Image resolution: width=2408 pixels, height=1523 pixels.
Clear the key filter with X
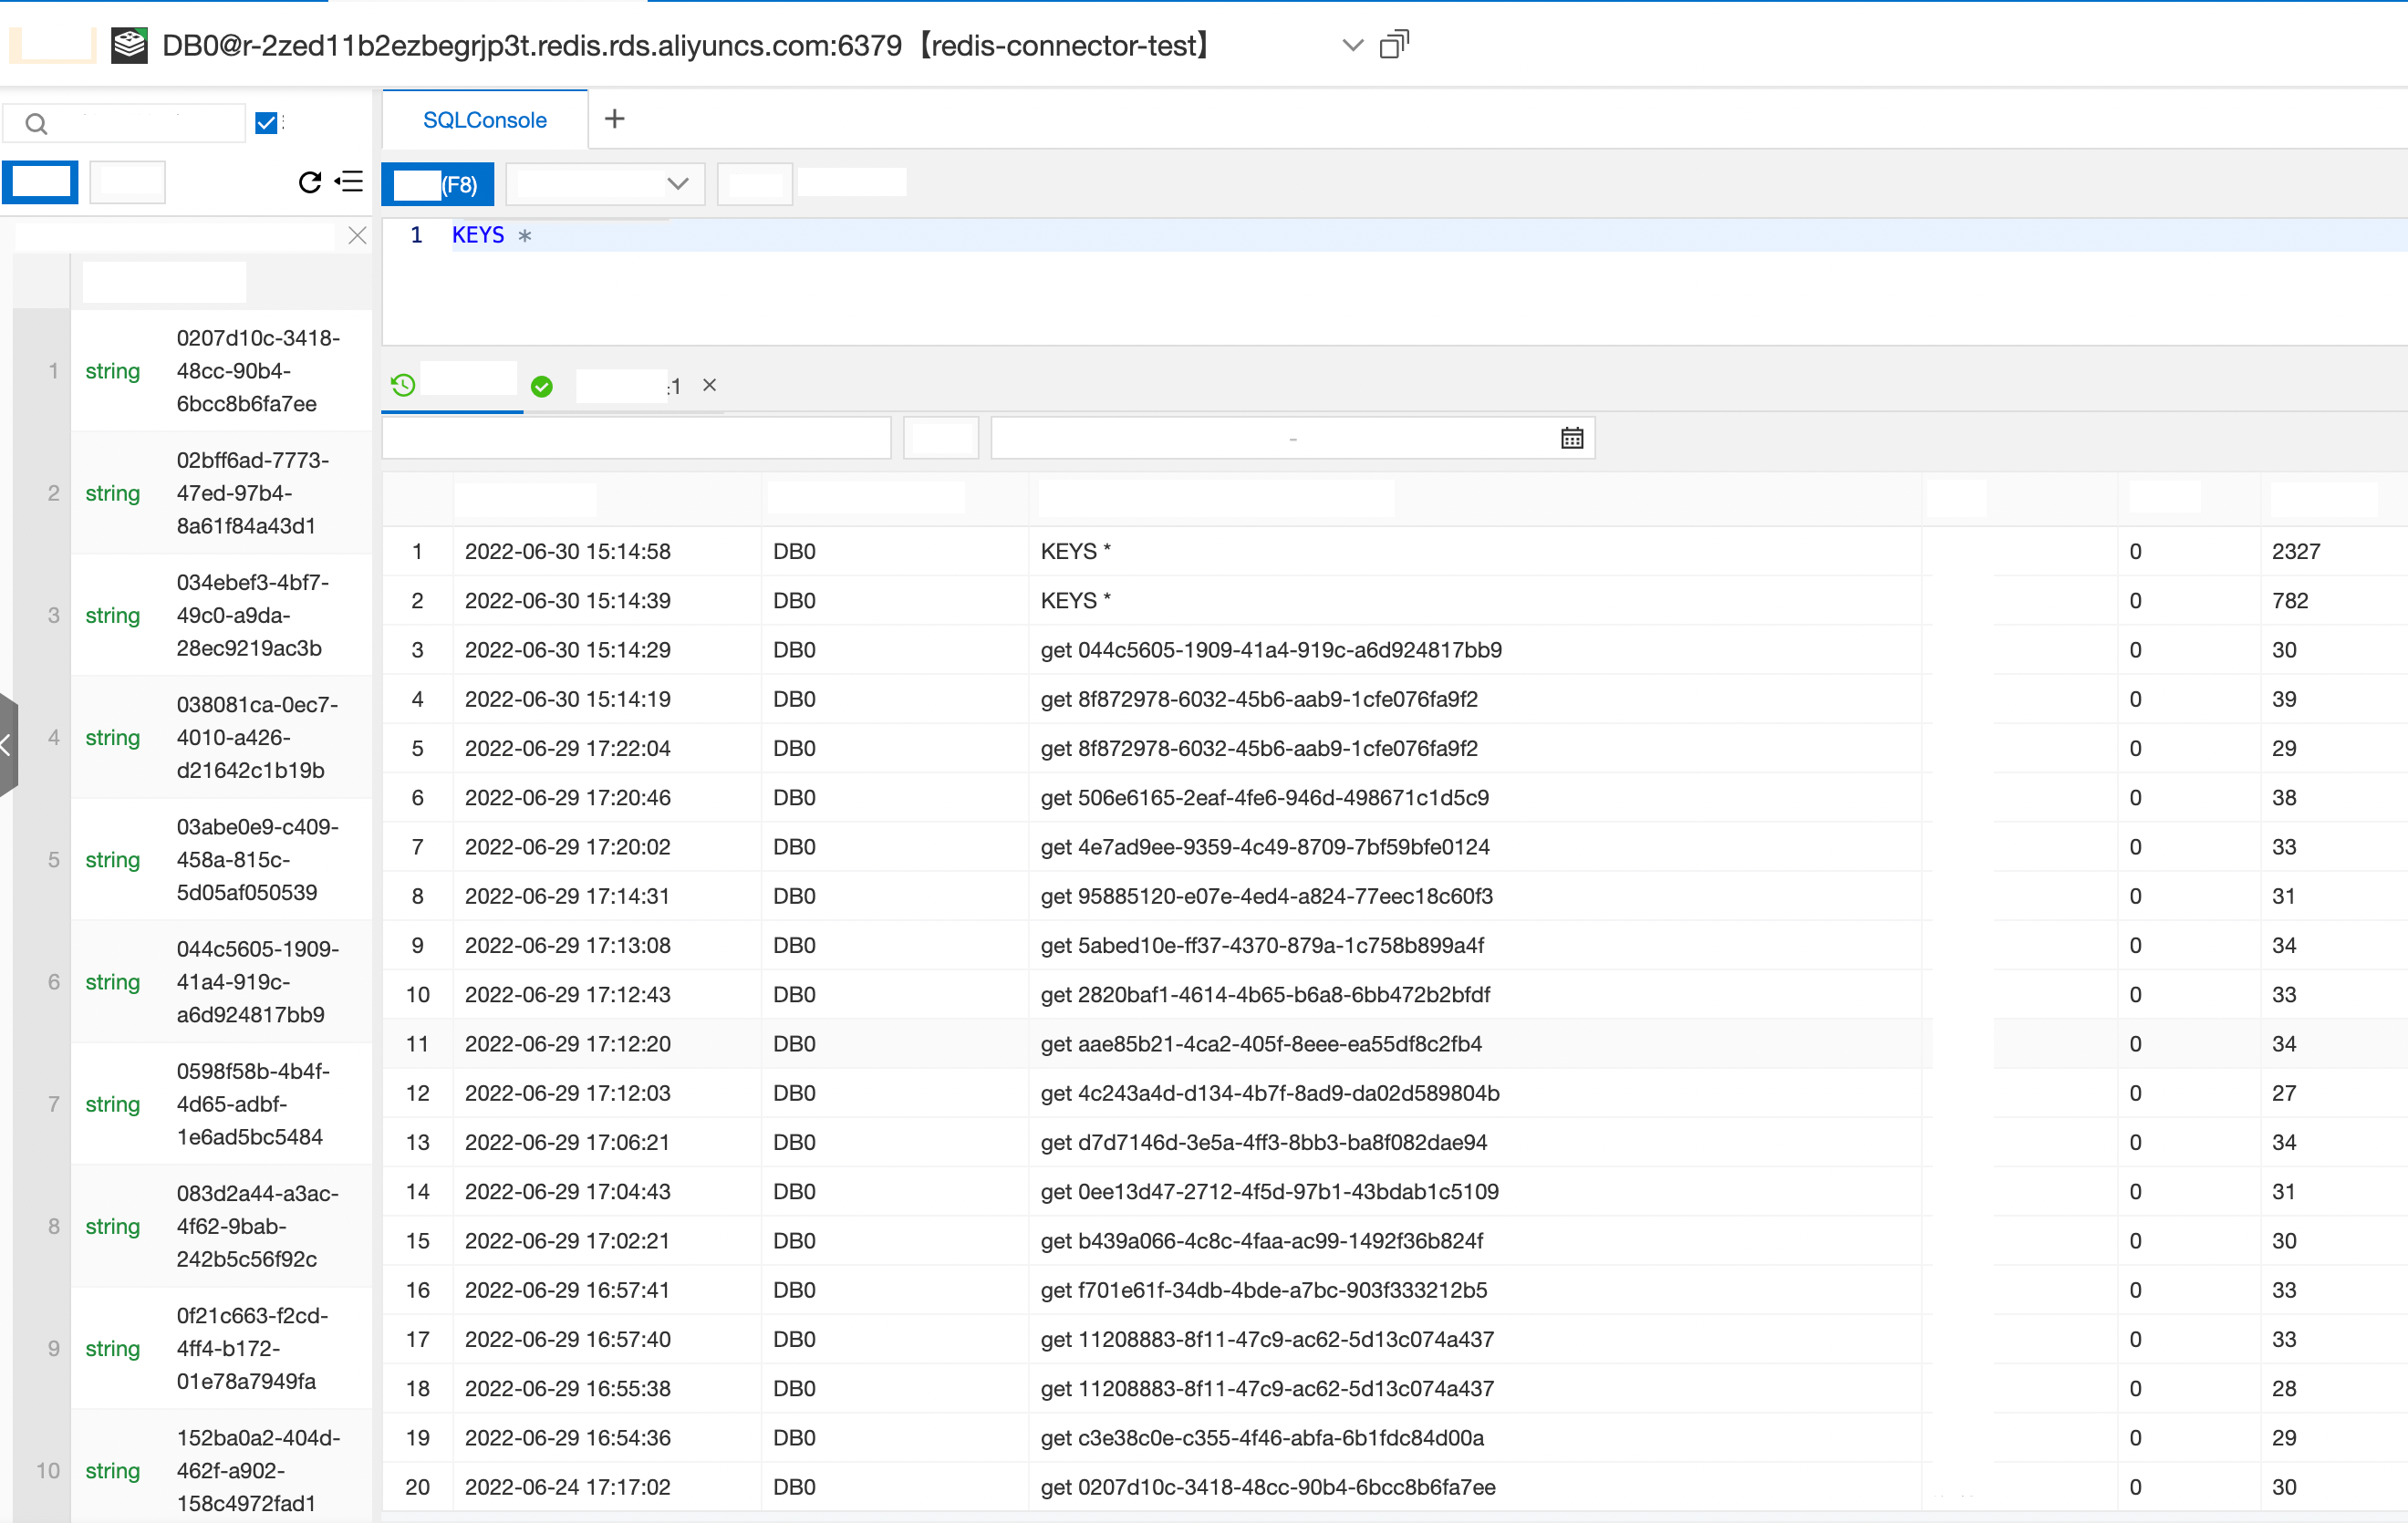[357, 236]
